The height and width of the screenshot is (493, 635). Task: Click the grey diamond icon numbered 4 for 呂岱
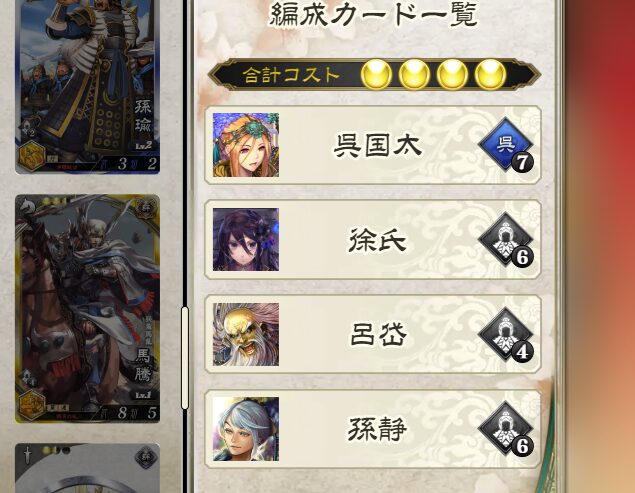[x=506, y=334]
